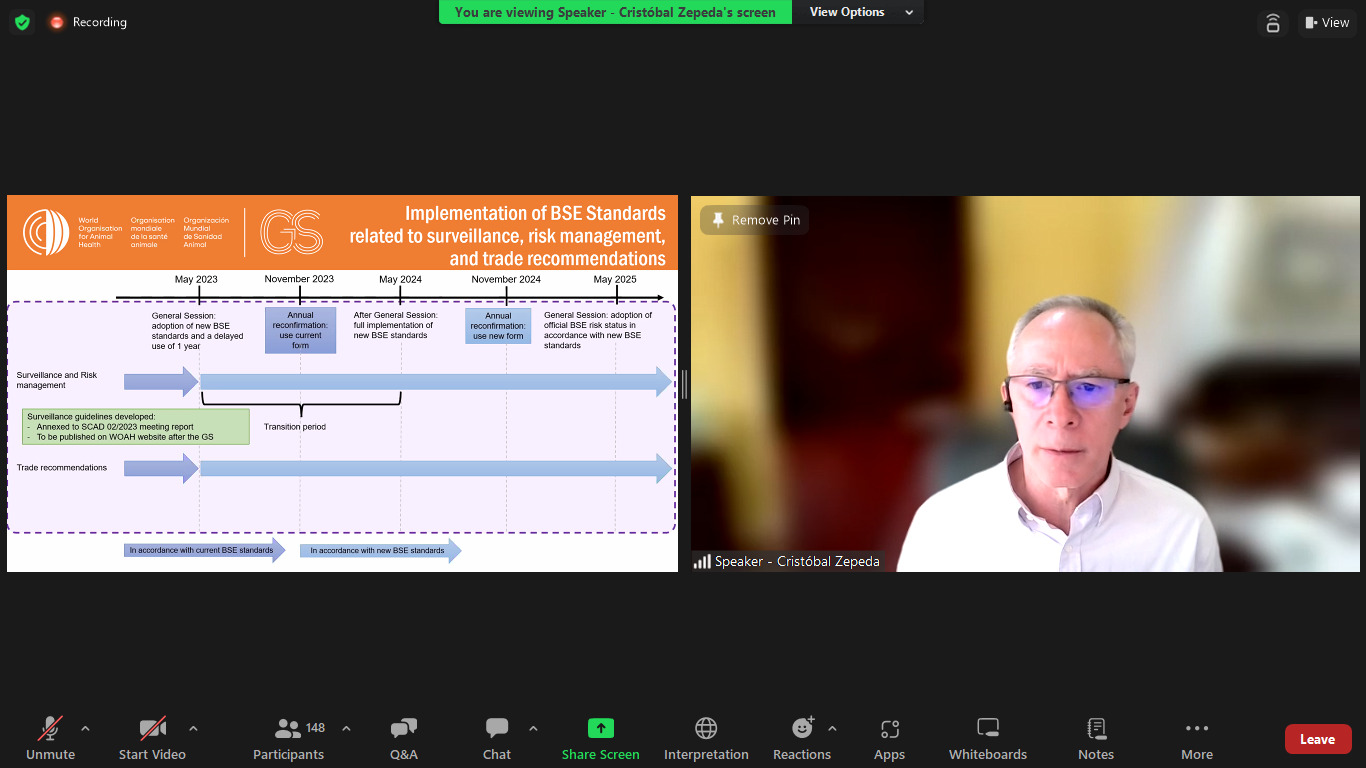Image resolution: width=1366 pixels, height=768 pixels.
Task: Expand audio options arrow beside Unmute
Action: click(x=85, y=729)
